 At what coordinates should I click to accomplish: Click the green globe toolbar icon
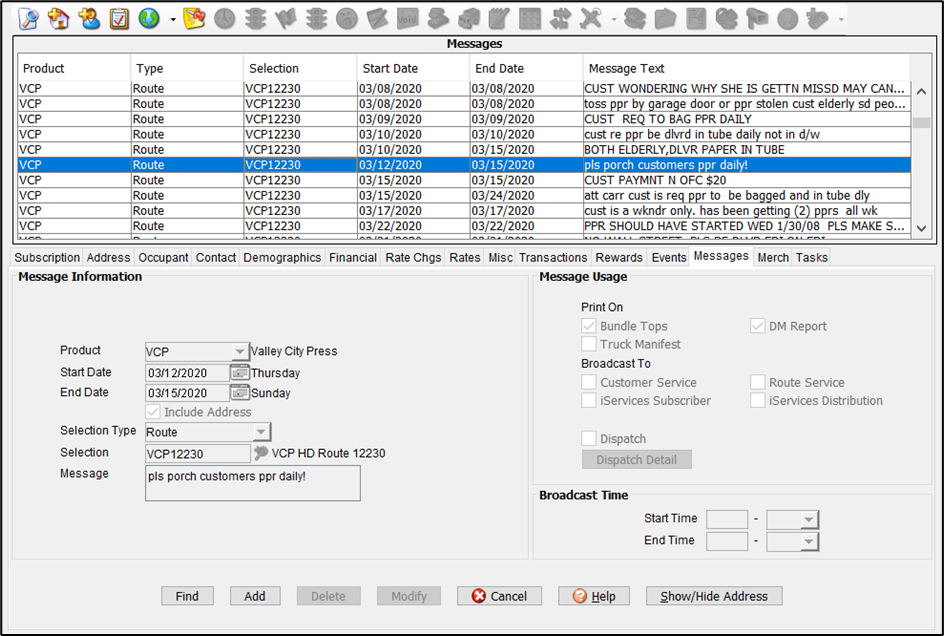149,18
